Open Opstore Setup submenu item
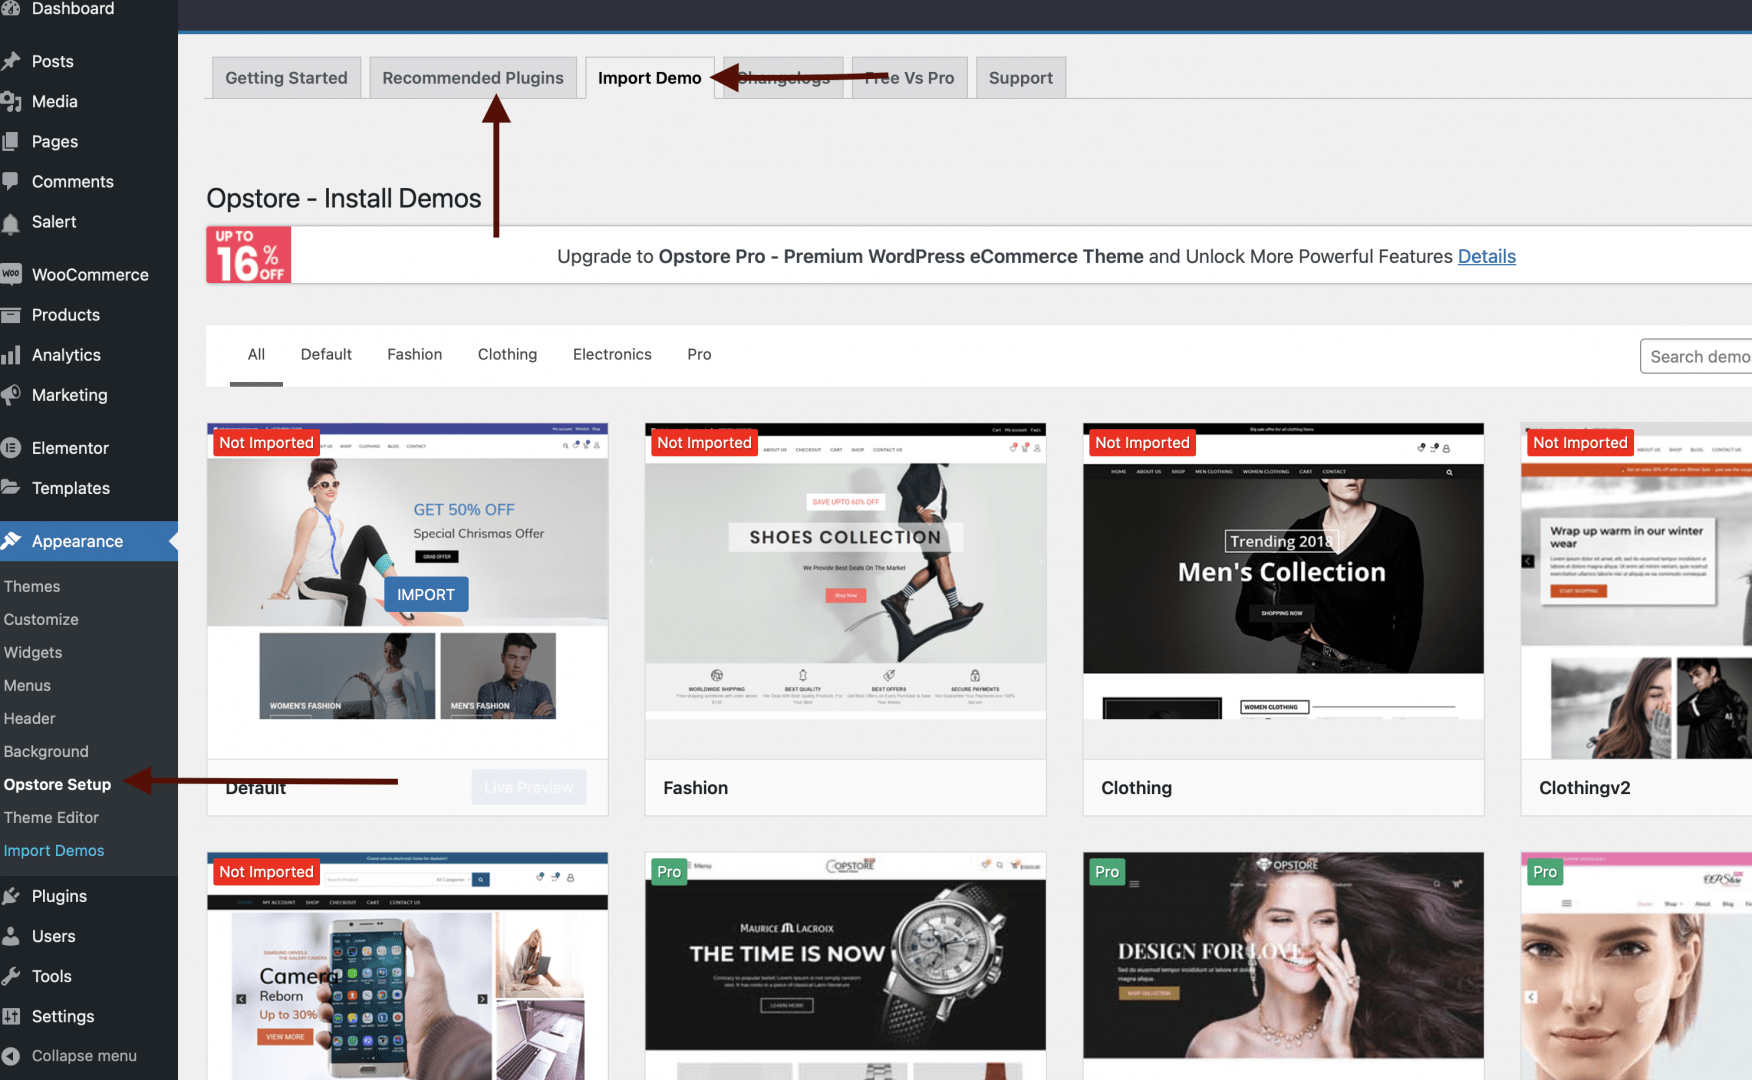 [57, 784]
